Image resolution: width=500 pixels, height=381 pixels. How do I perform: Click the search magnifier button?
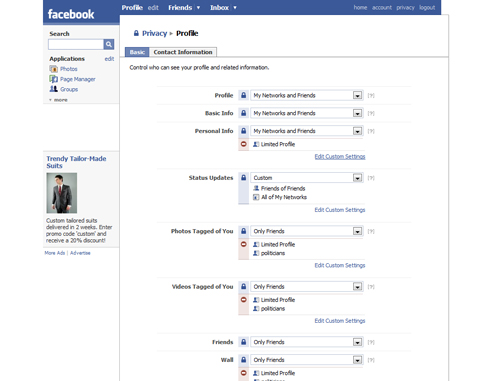click(109, 44)
